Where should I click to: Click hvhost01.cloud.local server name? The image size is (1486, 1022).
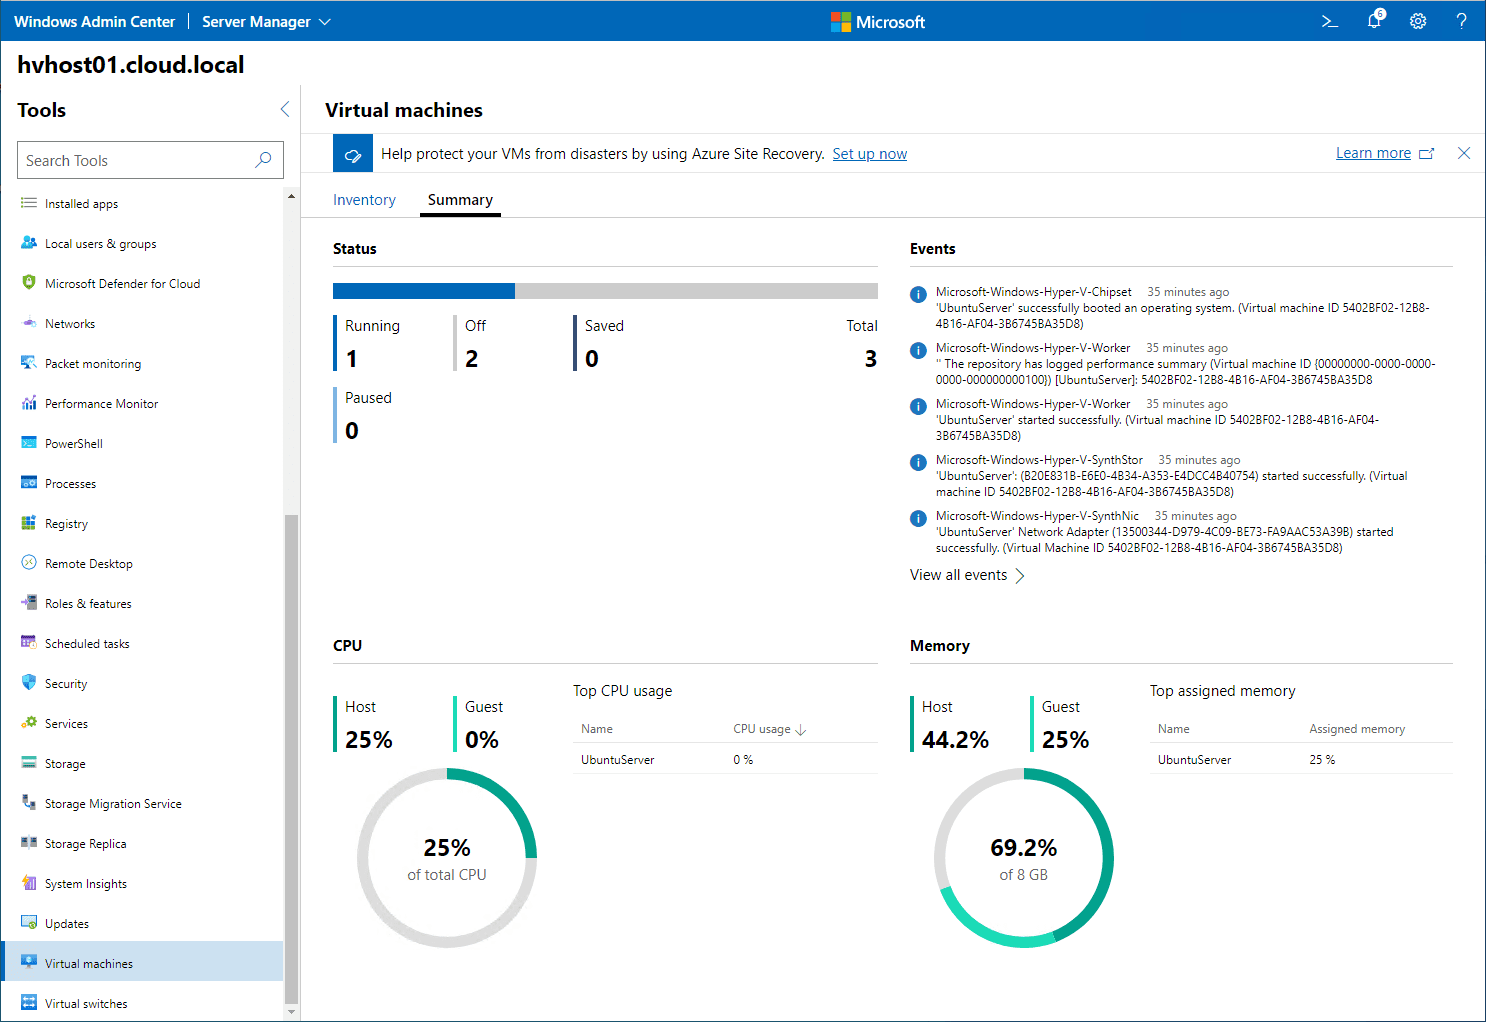click(x=131, y=65)
